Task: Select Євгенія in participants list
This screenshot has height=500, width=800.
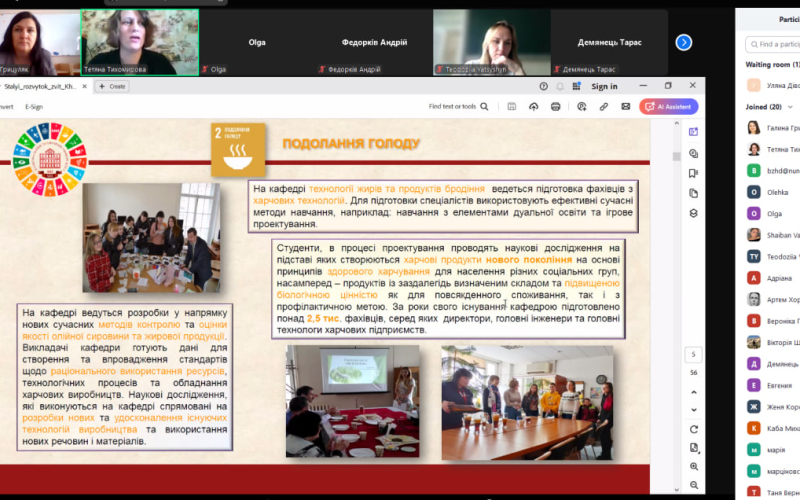Action: point(773,385)
